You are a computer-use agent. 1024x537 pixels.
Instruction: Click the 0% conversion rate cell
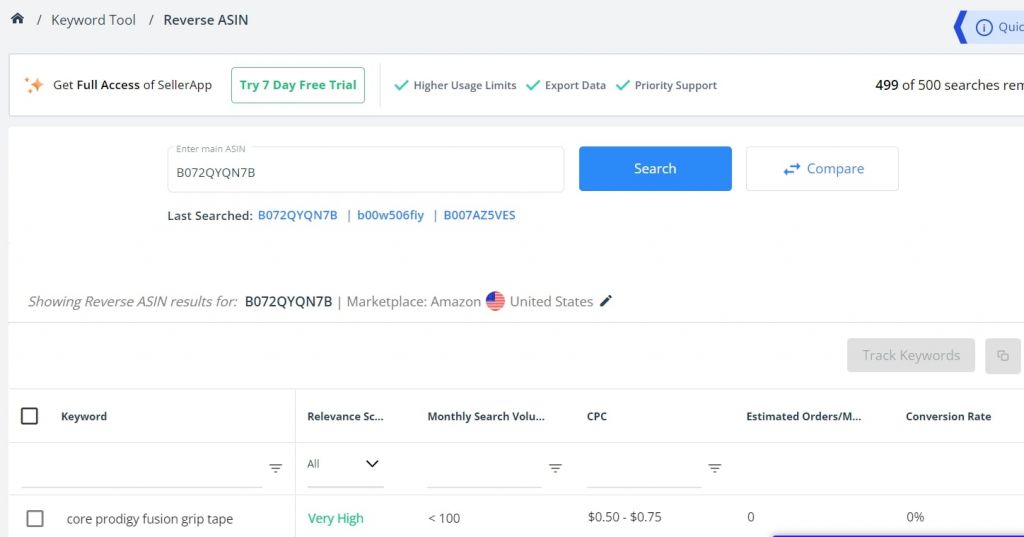[x=915, y=517]
